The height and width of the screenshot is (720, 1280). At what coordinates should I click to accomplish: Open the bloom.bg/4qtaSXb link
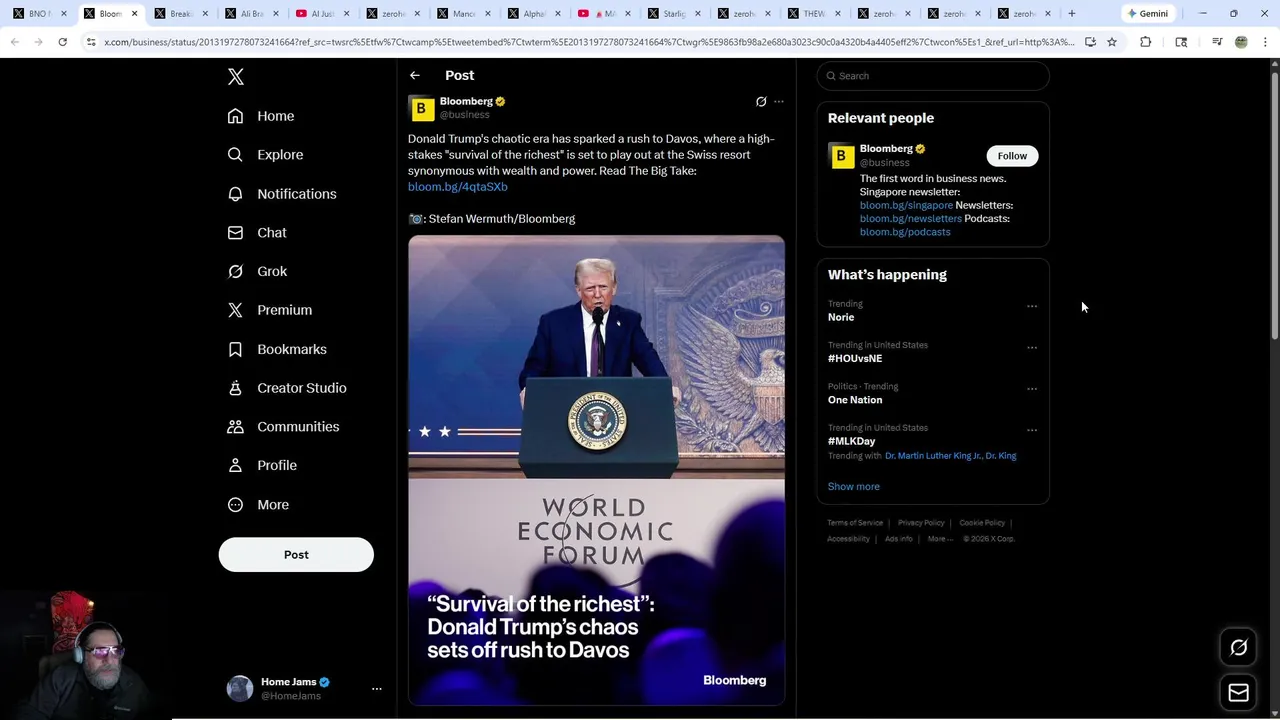click(458, 187)
